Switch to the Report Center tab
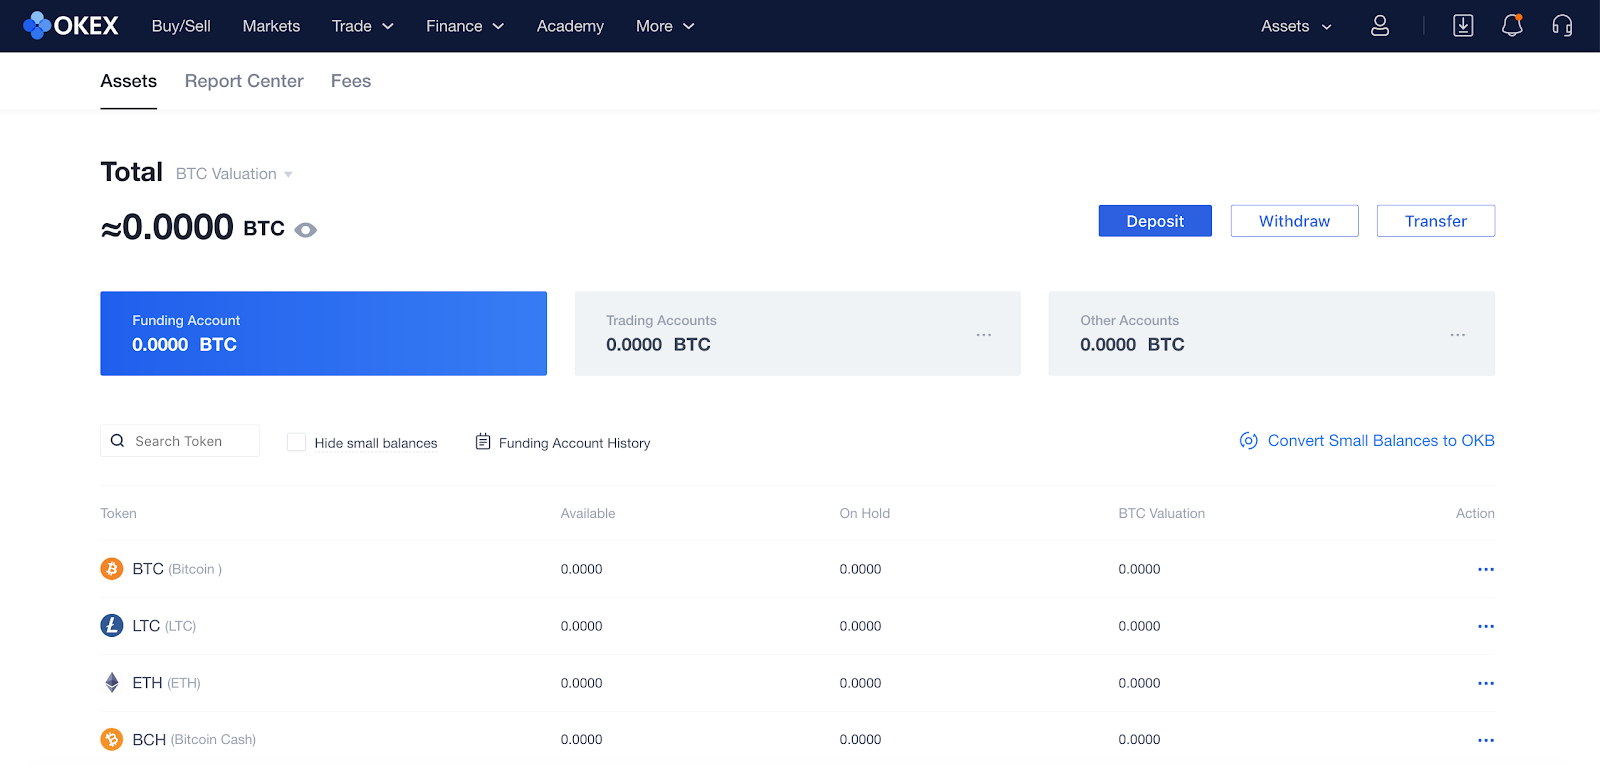This screenshot has width=1600, height=766. 244,81
